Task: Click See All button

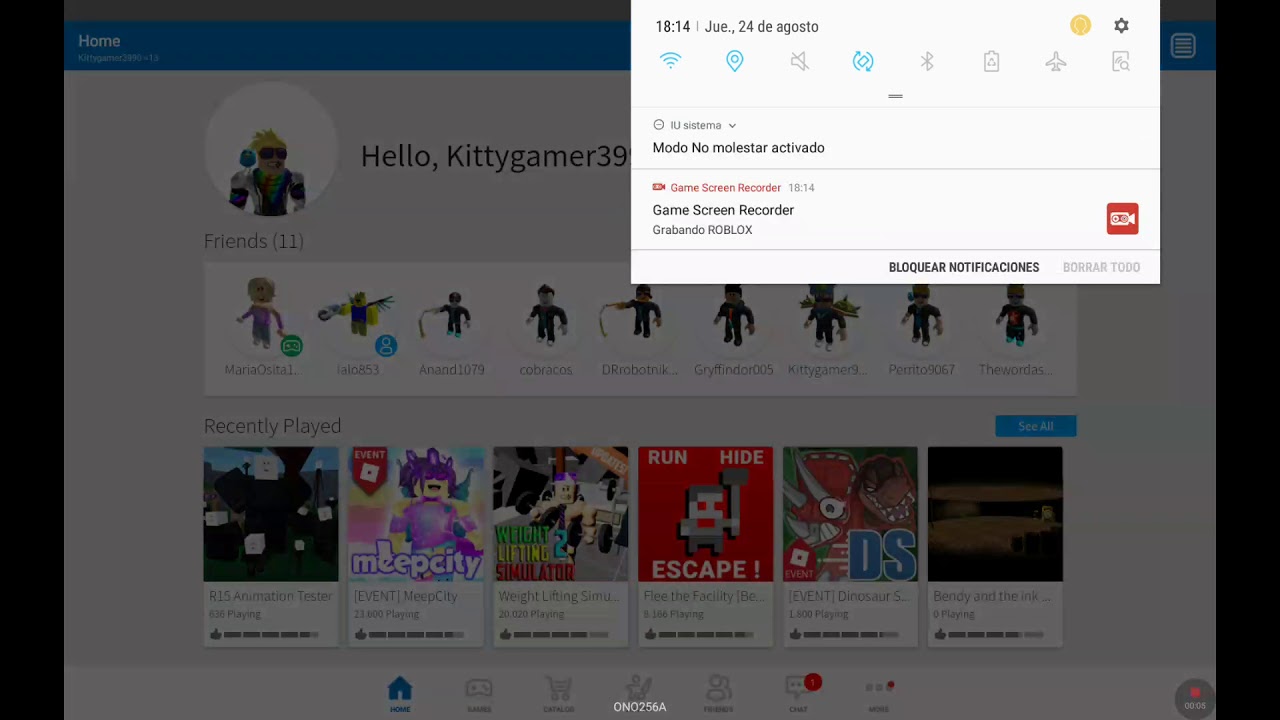Action: pyautogui.click(x=1035, y=426)
